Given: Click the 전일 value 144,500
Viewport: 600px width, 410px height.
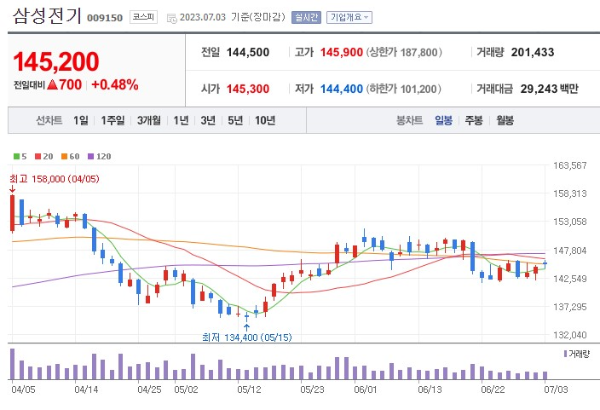Looking at the screenshot, I should pyautogui.click(x=248, y=52).
